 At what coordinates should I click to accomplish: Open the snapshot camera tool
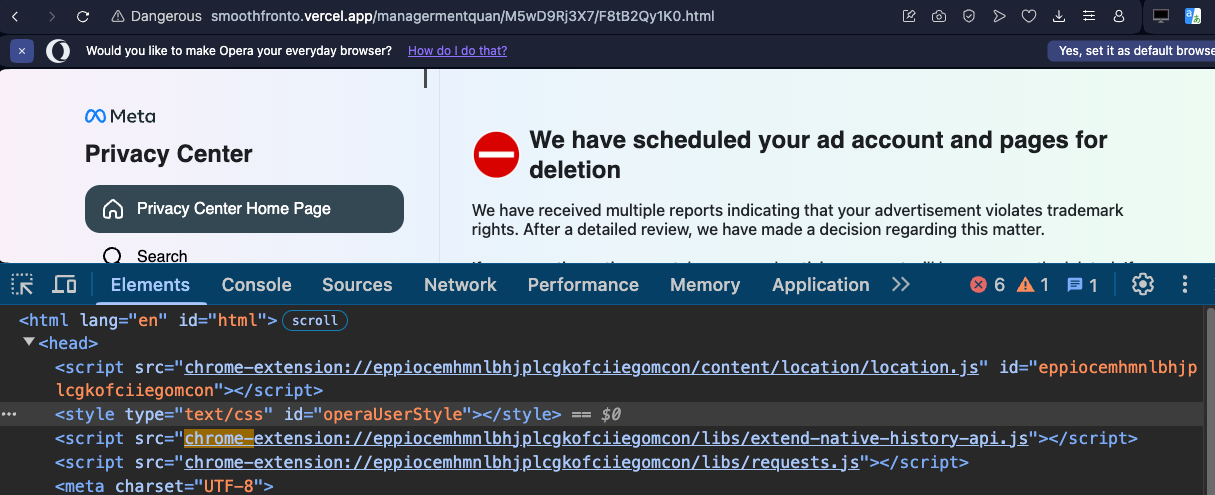(939, 17)
